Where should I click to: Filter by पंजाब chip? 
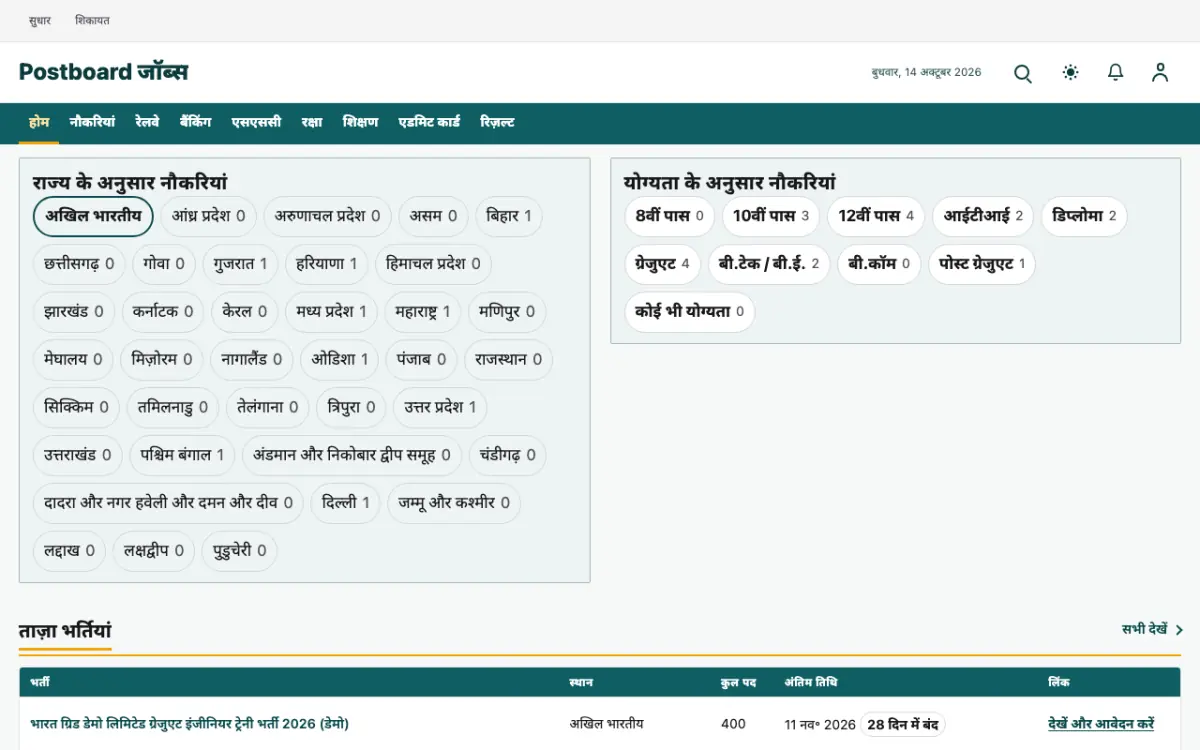point(421,359)
